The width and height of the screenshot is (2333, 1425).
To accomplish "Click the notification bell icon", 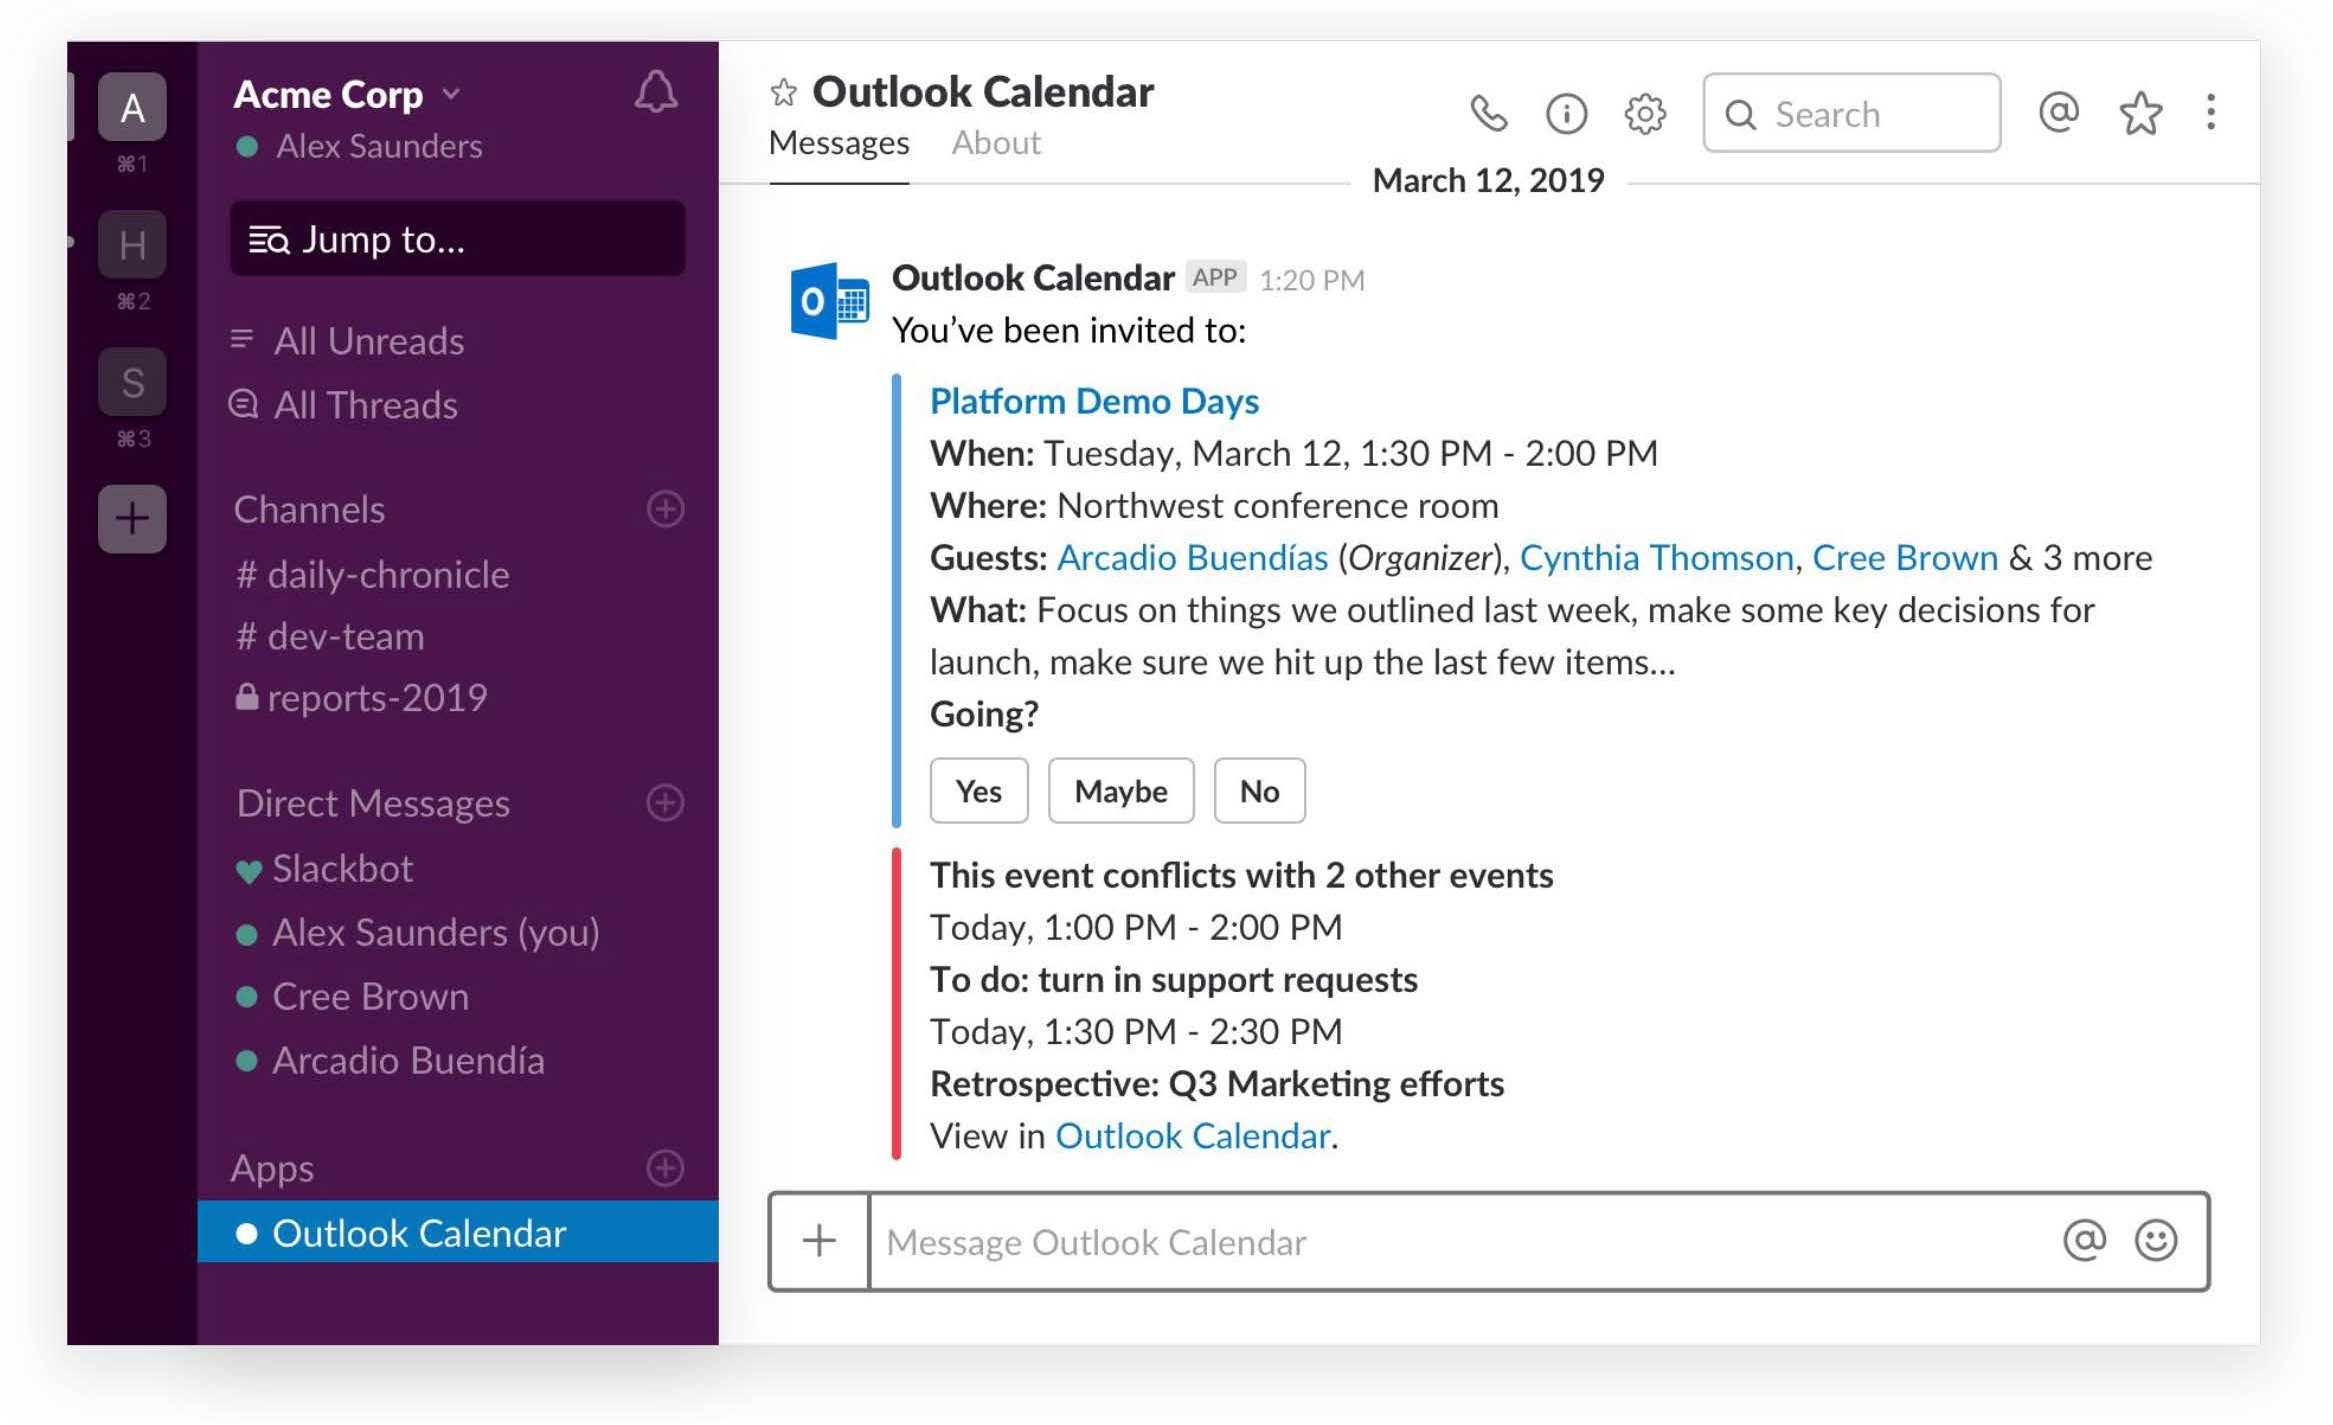I will pos(655,92).
